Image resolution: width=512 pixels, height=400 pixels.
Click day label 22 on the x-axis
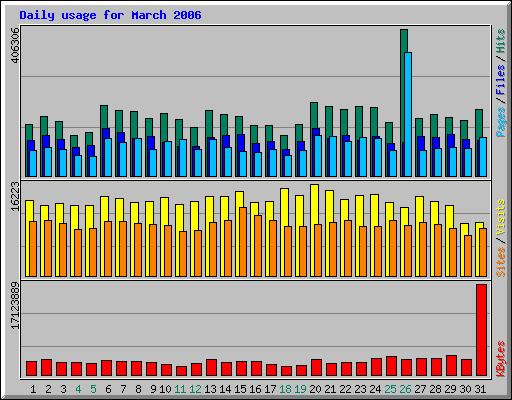(x=345, y=389)
